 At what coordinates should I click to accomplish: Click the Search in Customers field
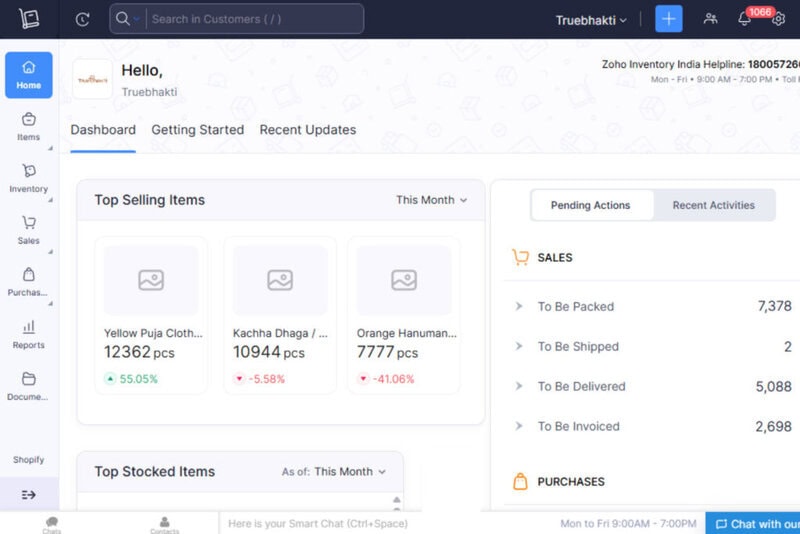256,19
